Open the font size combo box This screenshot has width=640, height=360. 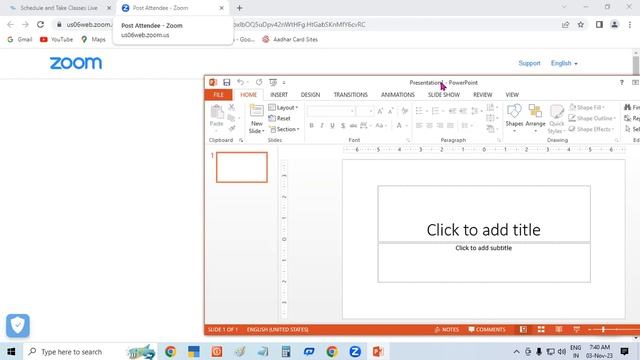point(364,111)
